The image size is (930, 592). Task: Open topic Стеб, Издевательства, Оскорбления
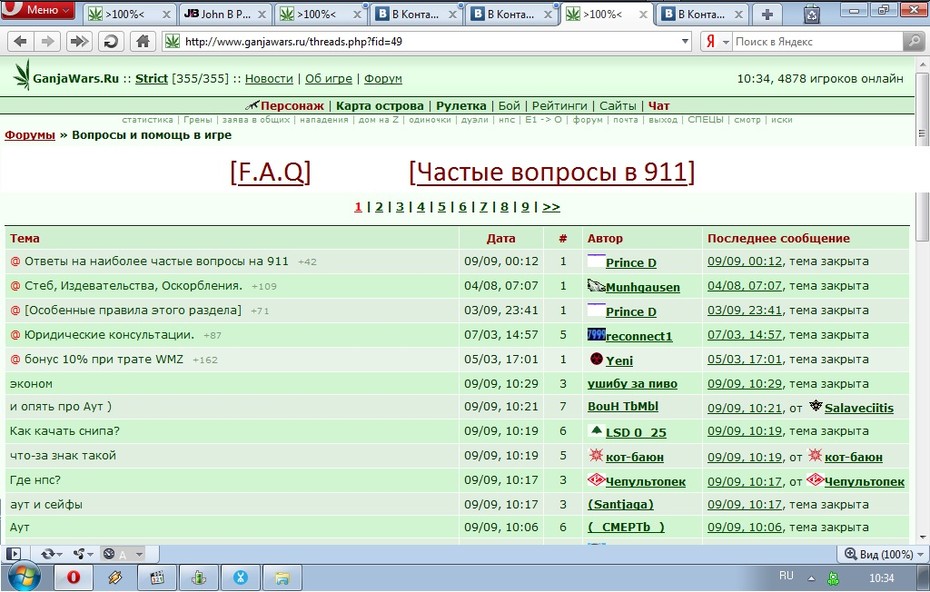[133, 285]
